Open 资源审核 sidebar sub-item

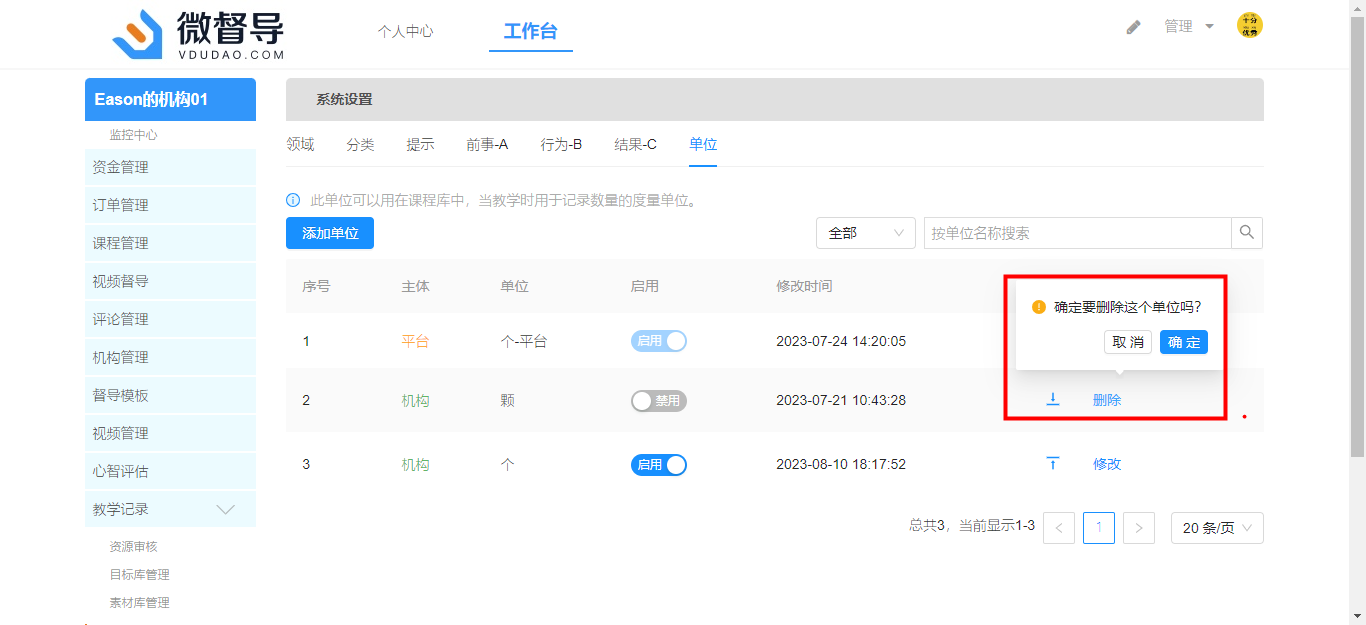(133, 546)
